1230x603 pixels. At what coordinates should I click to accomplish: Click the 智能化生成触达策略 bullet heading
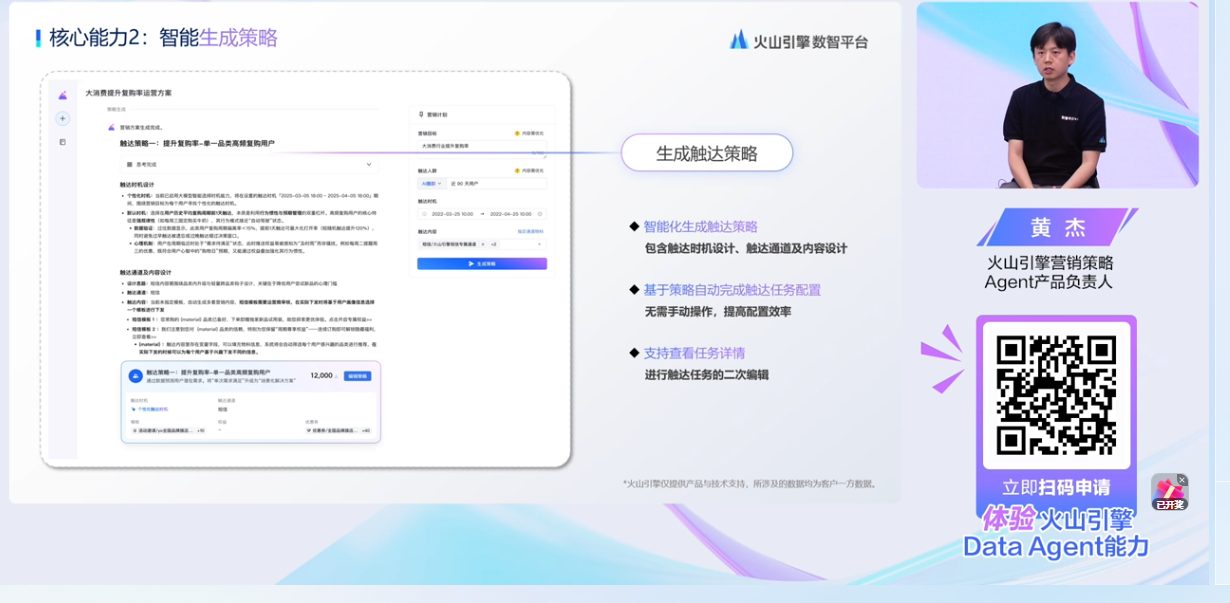pyautogui.click(x=700, y=227)
